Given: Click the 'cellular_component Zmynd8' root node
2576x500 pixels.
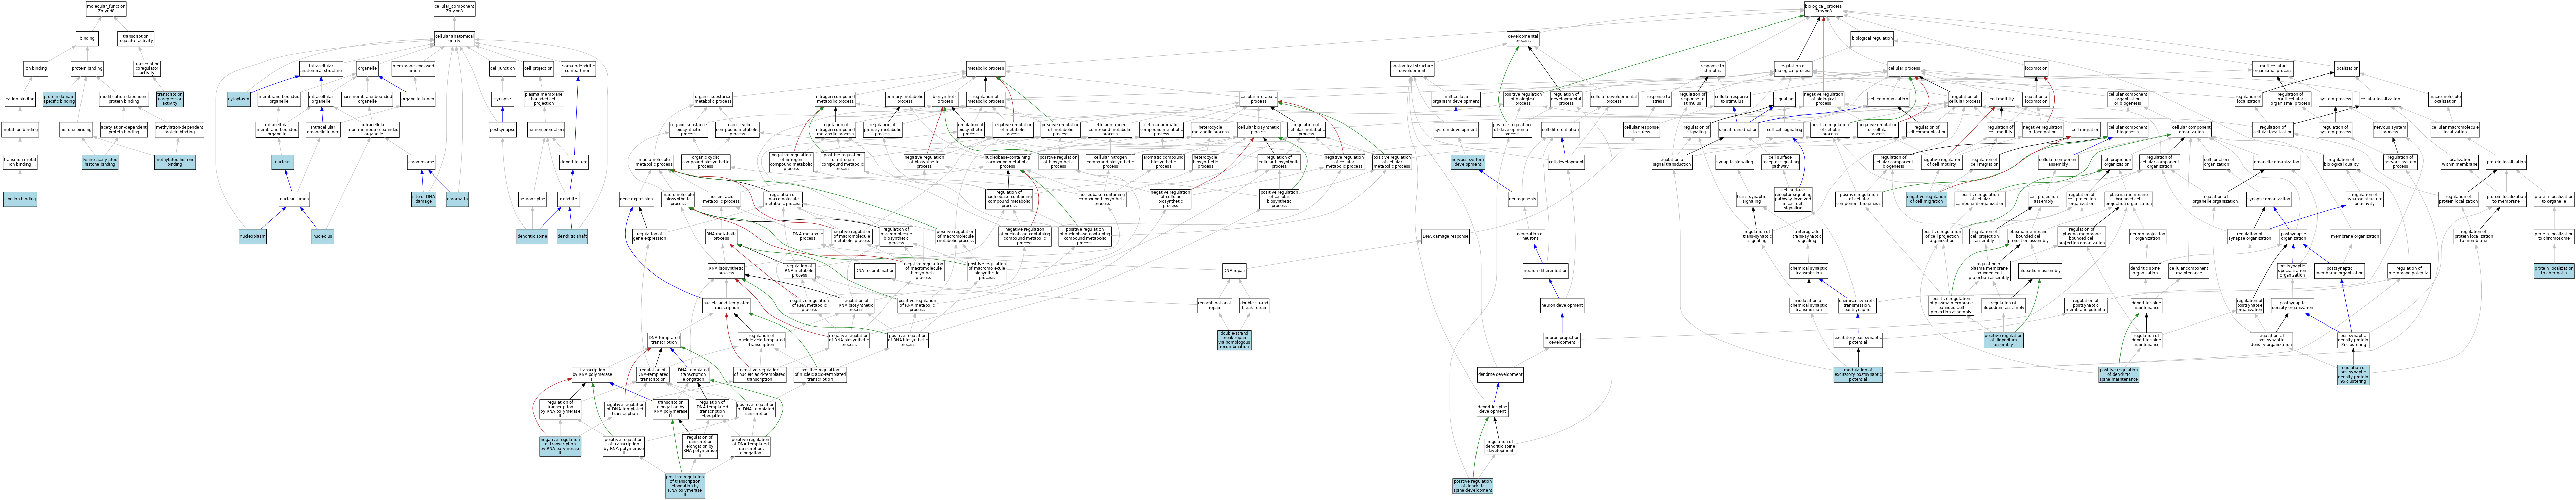Looking at the screenshot, I should click(454, 9).
